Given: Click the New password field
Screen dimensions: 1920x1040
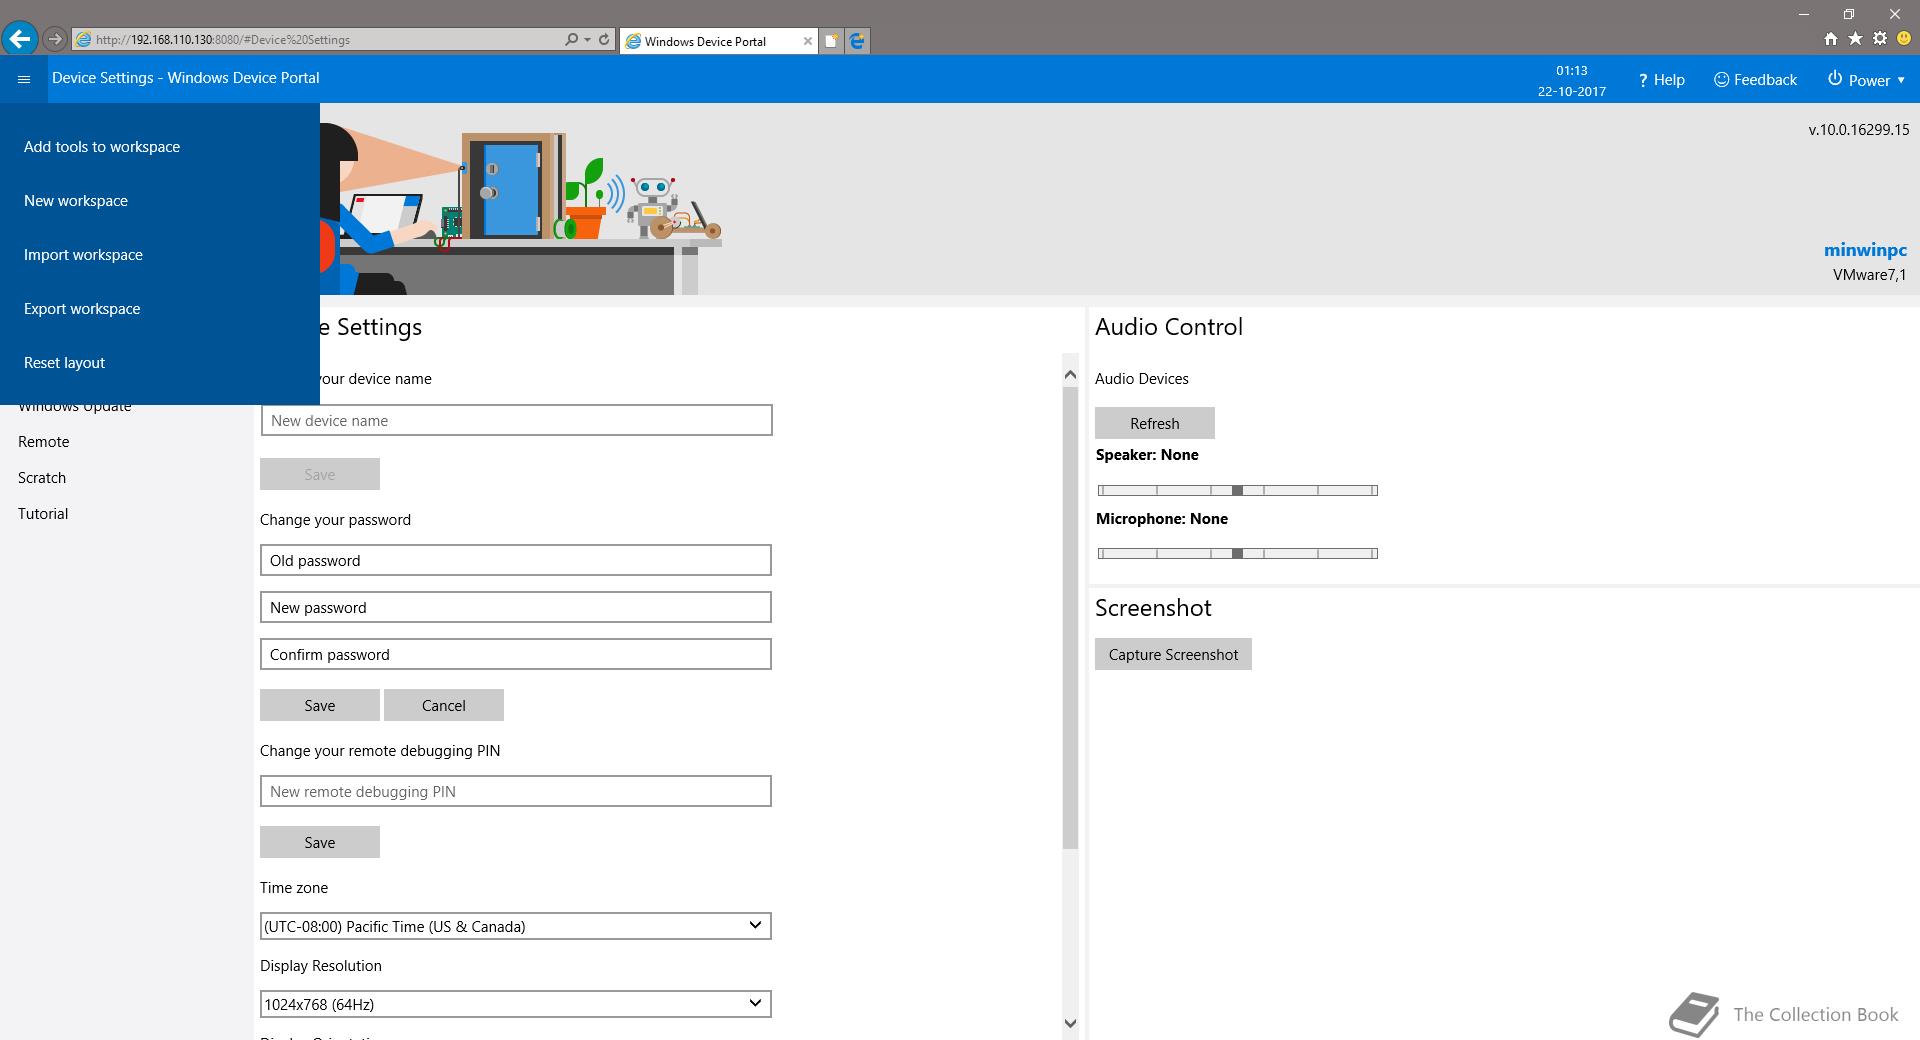Looking at the screenshot, I should (516, 607).
